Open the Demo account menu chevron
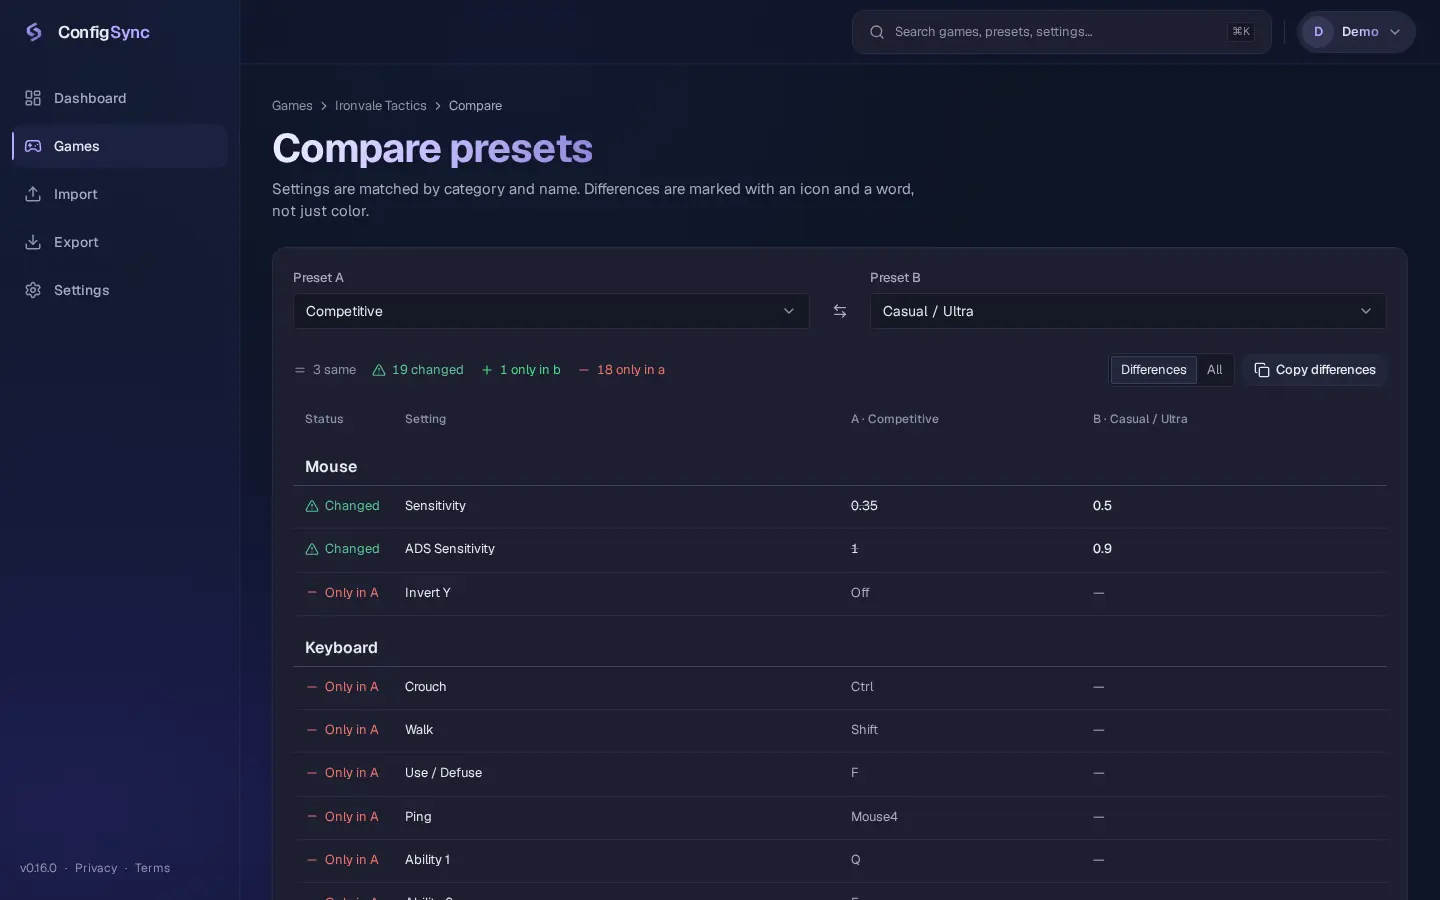This screenshot has width=1440, height=900. [x=1395, y=32]
